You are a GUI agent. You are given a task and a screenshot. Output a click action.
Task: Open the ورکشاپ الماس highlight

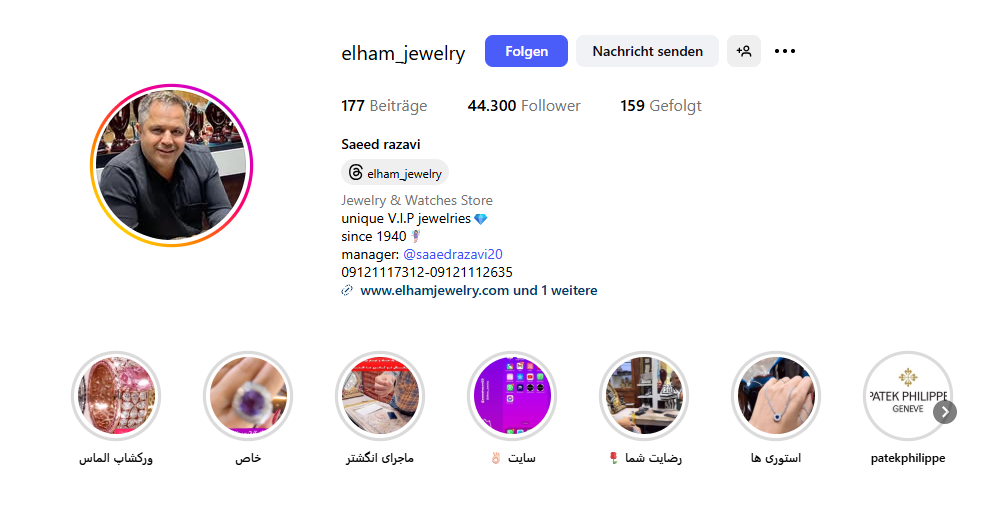point(116,396)
